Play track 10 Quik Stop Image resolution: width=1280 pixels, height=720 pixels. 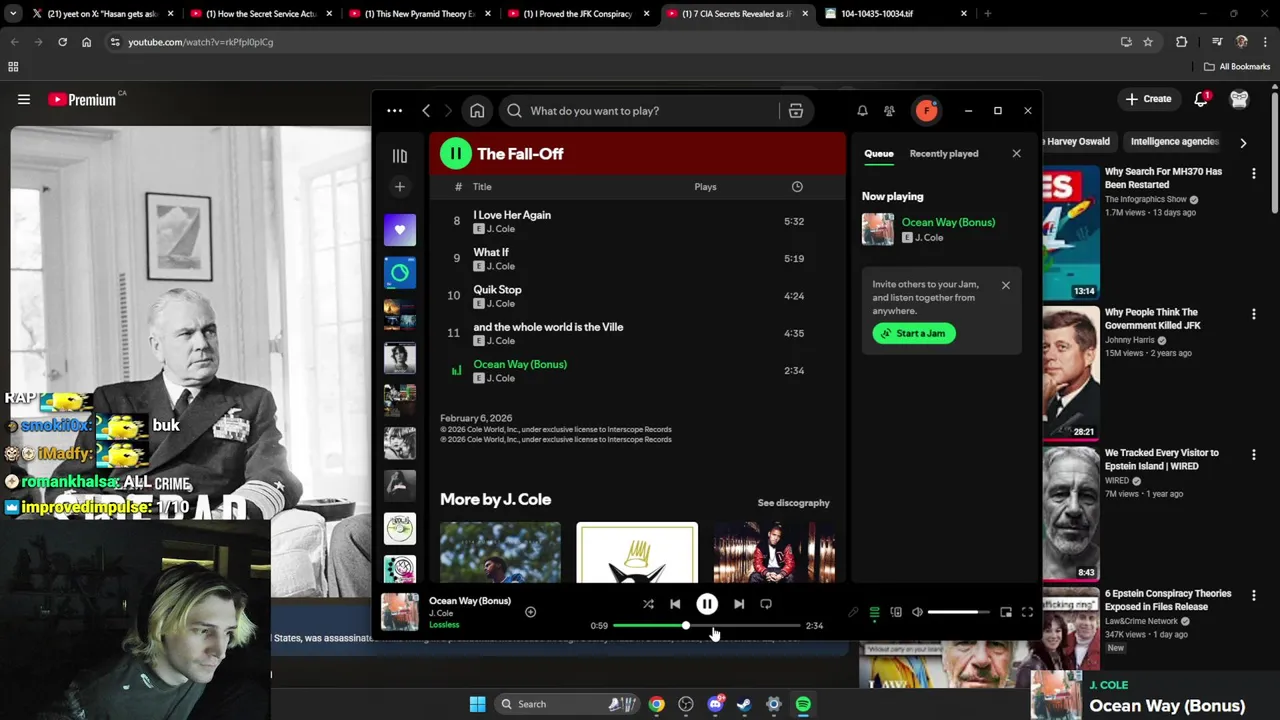[638, 296]
